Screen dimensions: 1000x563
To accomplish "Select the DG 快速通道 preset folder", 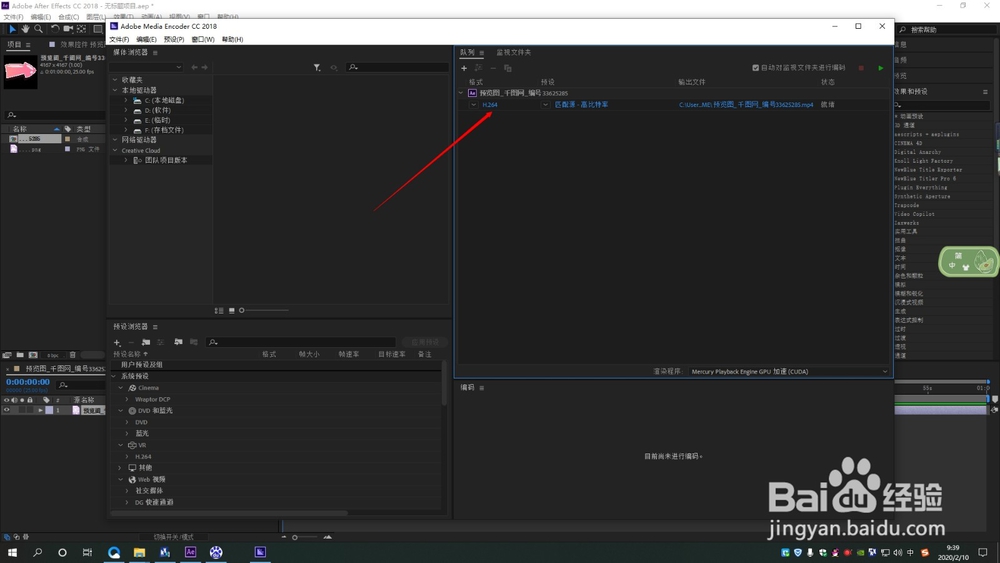I will [154, 502].
